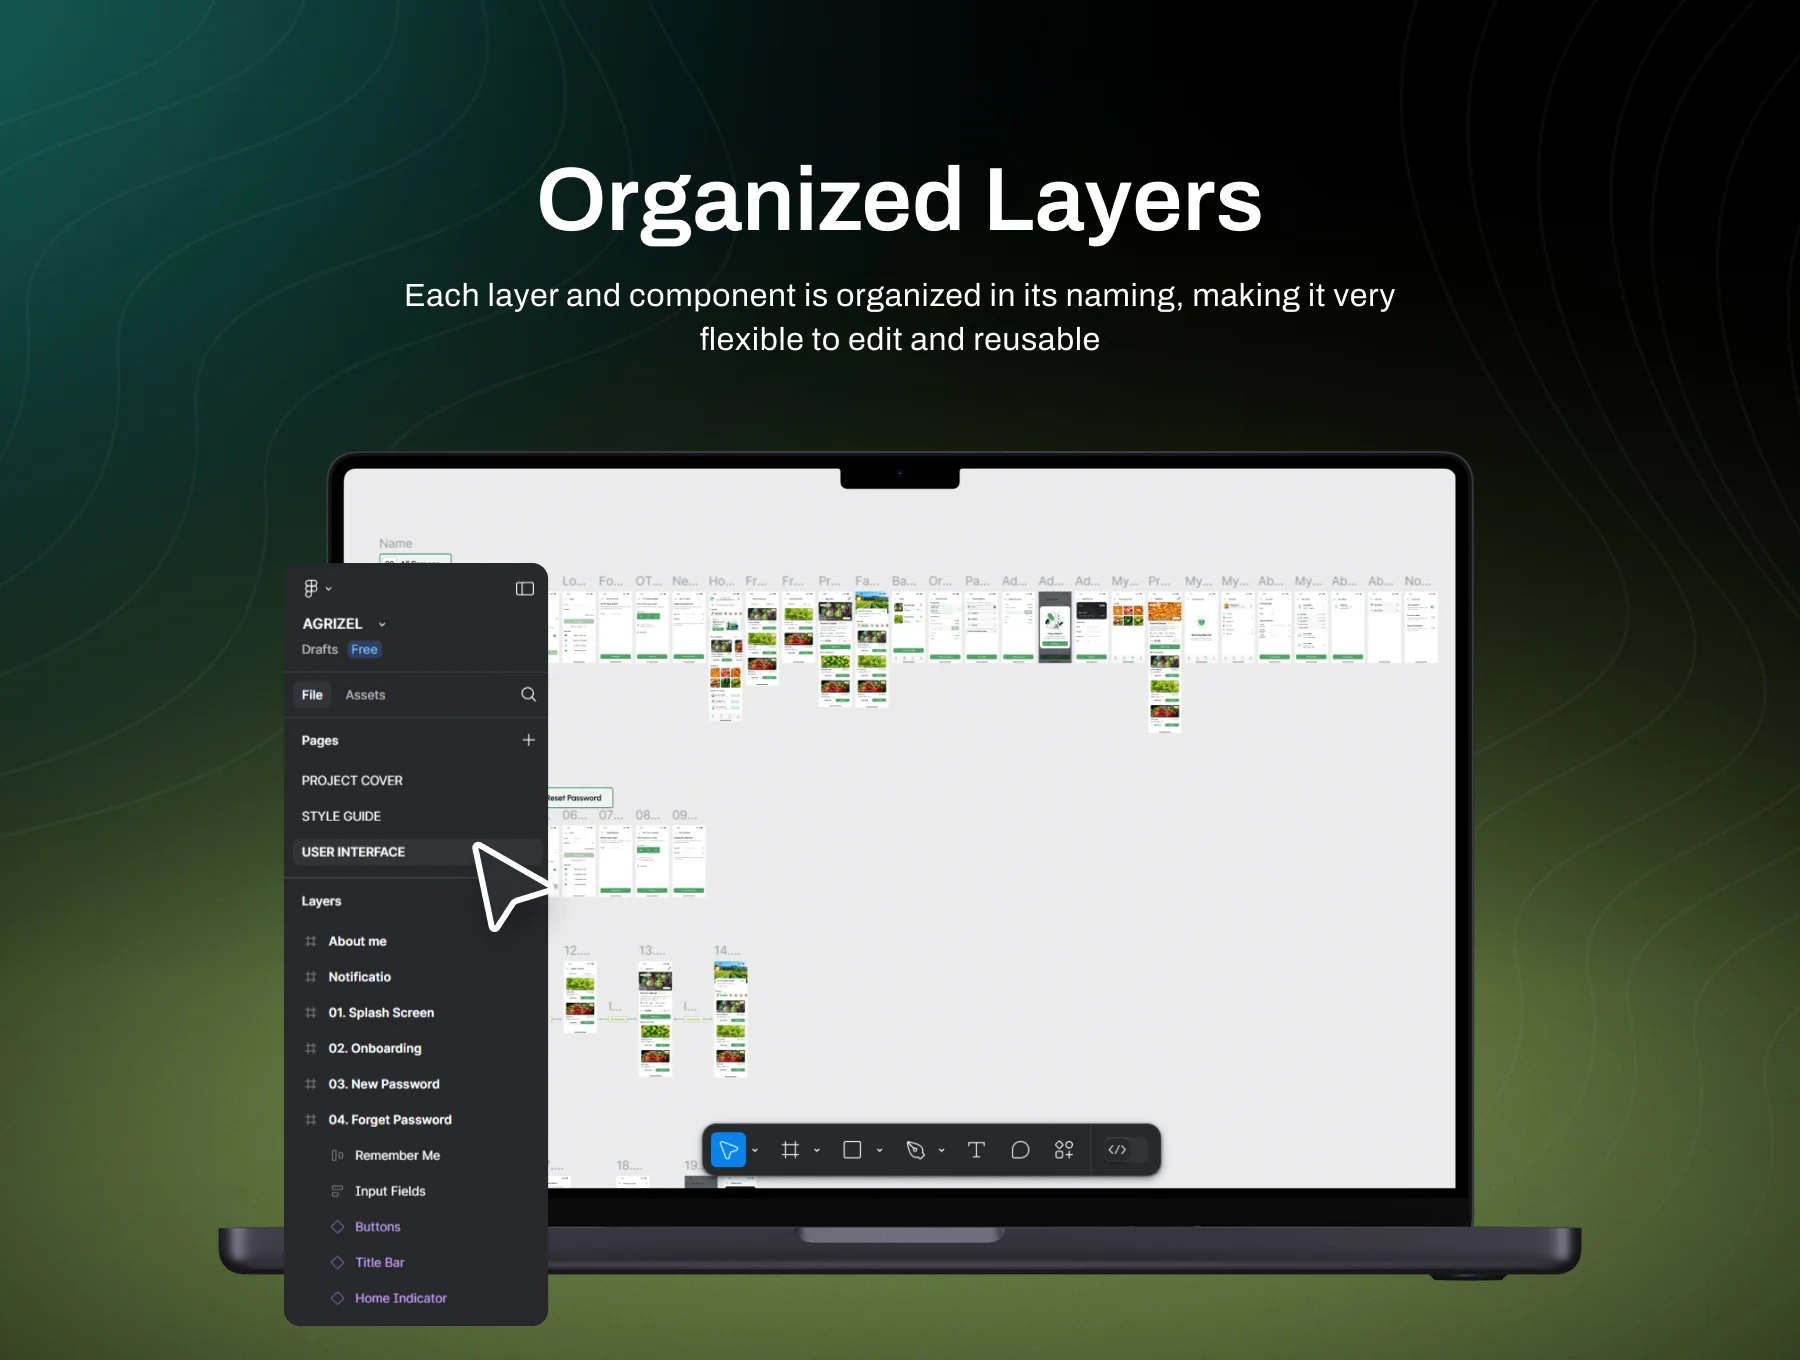Select the frame thumbnail labeled 14
This screenshot has height=1360, width=1800.
[x=730, y=1019]
